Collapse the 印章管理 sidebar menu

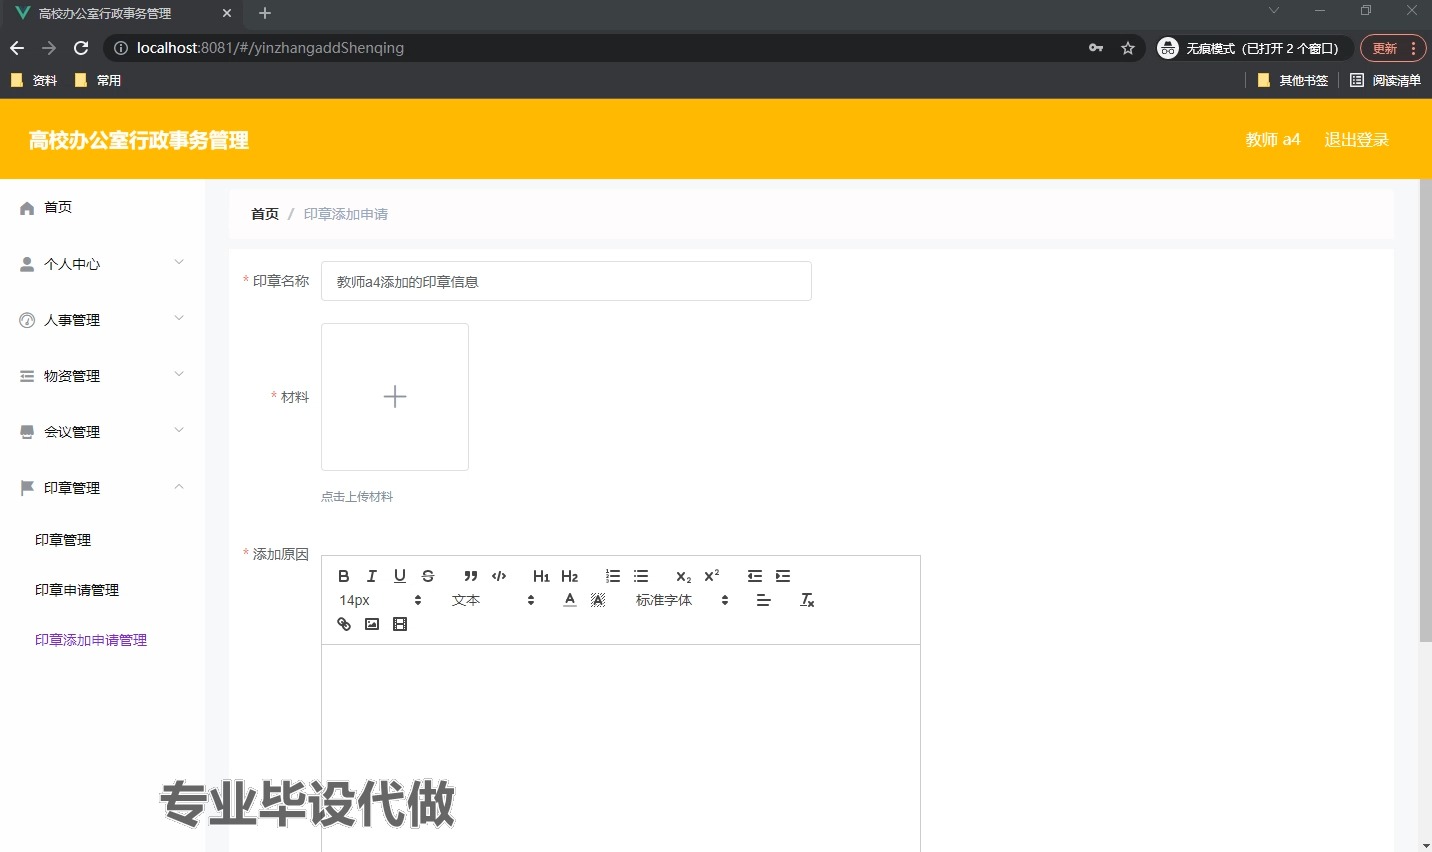[x=102, y=488]
